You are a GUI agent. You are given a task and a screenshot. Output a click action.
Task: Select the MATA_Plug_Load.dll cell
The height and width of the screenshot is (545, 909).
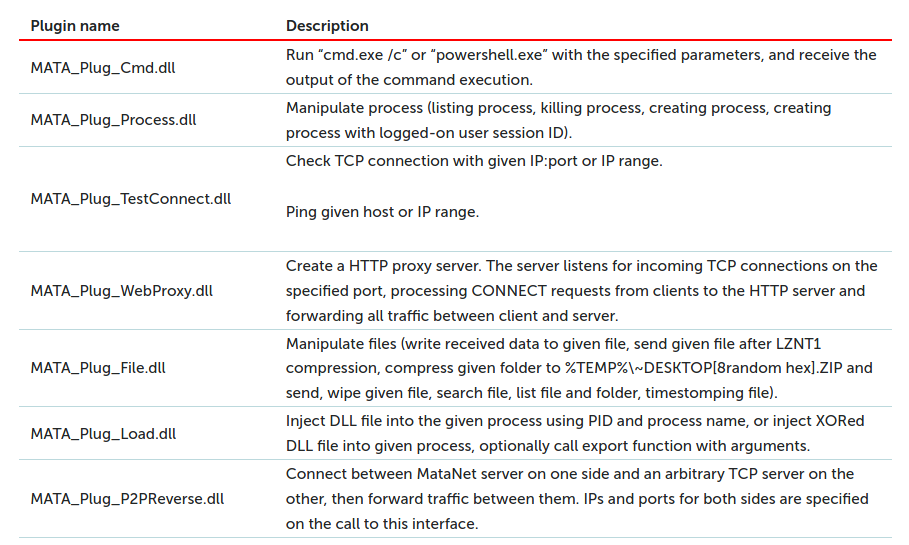(x=103, y=434)
